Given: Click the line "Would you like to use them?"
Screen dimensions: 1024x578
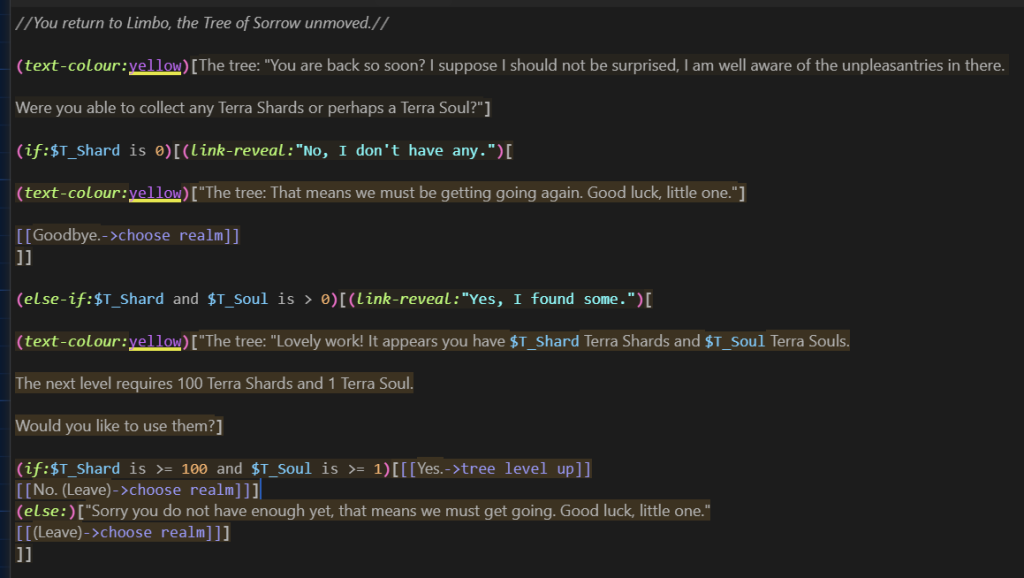Looking at the screenshot, I should [118, 426].
